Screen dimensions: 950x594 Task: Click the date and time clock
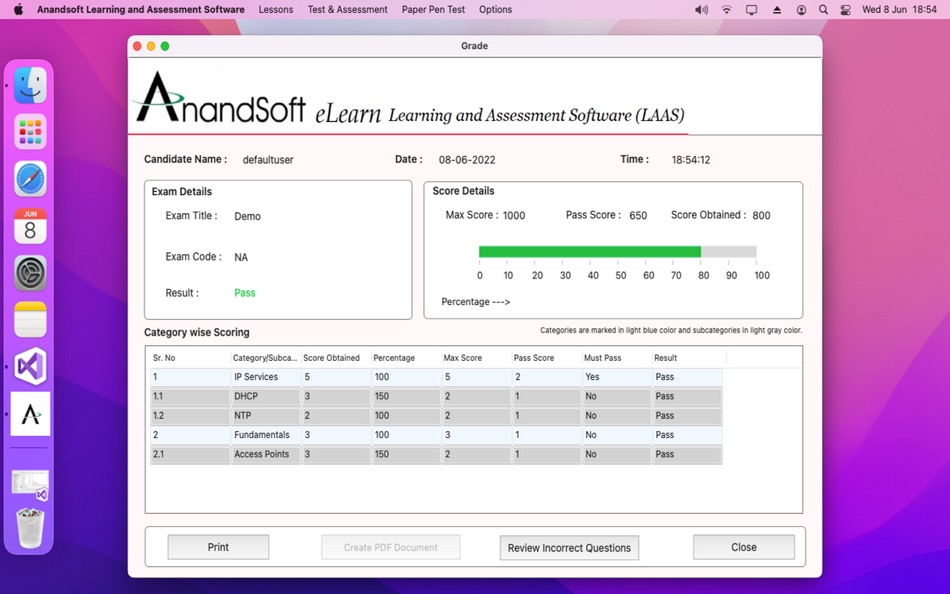coord(899,10)
